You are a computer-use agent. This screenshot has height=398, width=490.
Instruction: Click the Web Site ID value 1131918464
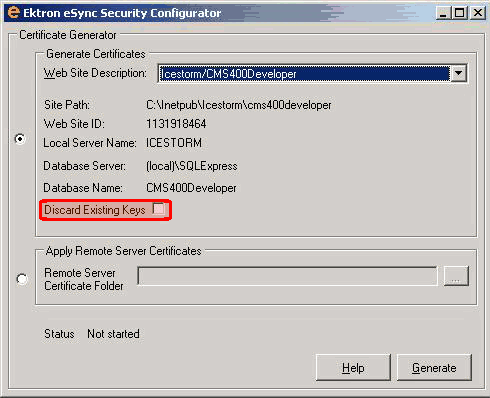[x=176, y=124]
